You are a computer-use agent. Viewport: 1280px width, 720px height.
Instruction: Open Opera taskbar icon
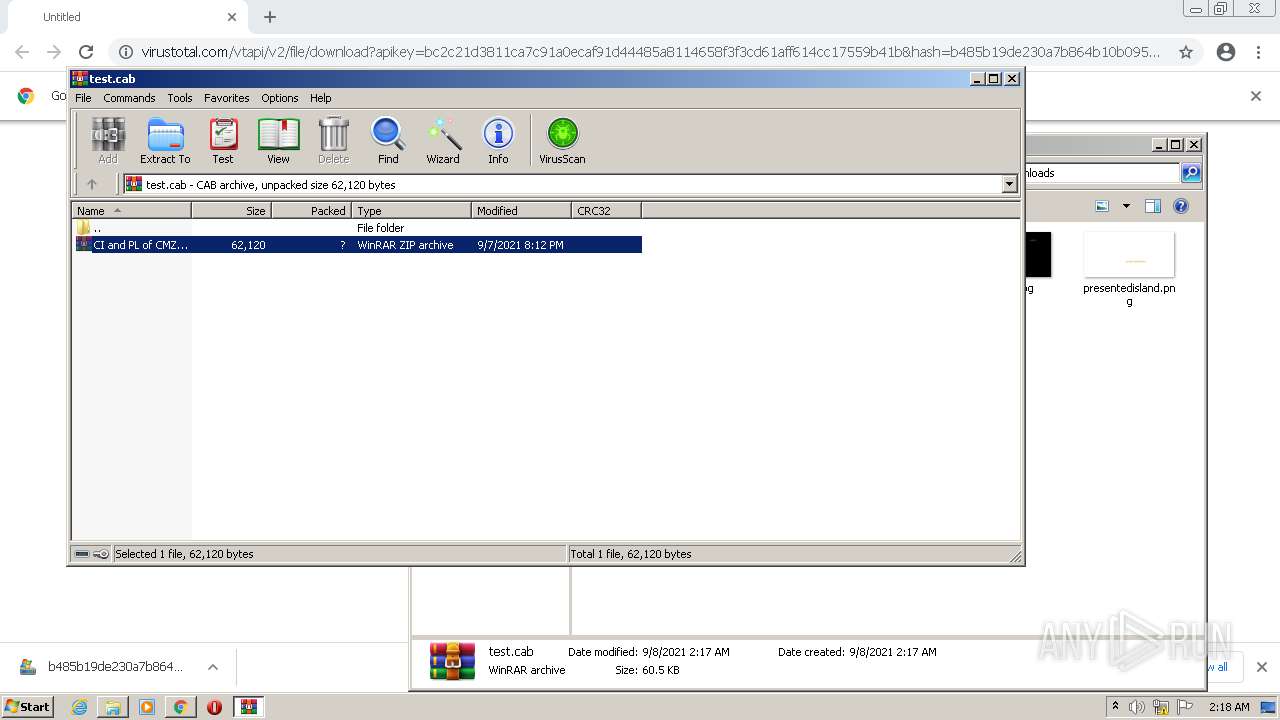214,707
